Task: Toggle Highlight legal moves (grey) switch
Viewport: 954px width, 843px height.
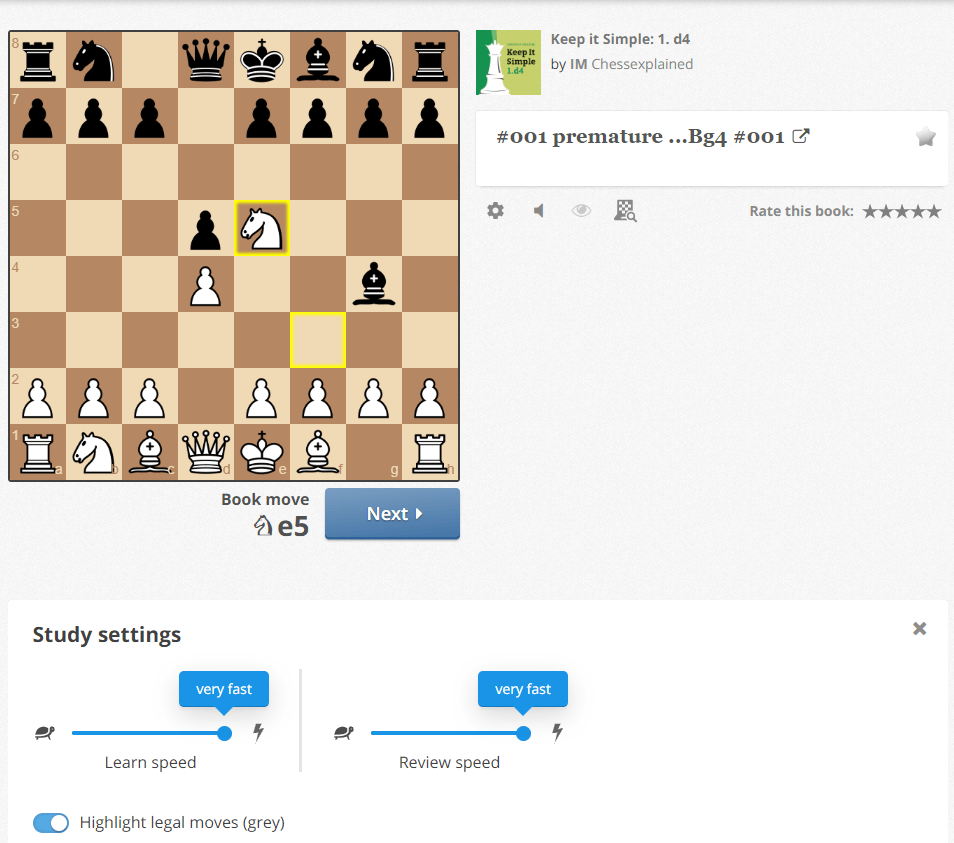Action: (x=51, y=823)
